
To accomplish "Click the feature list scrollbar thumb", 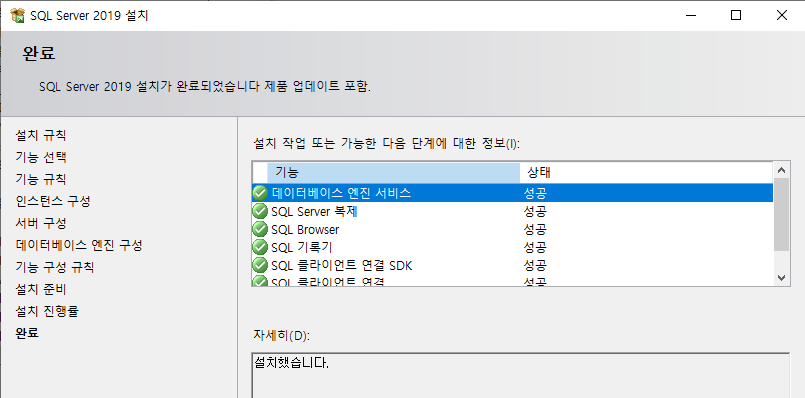I will click(781, 215).
